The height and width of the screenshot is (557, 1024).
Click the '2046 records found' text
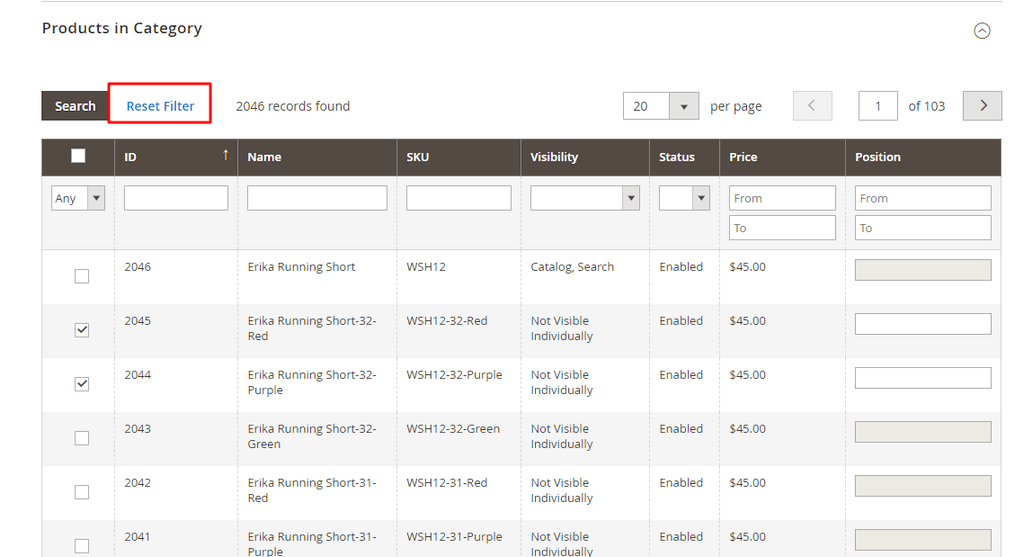293,106
